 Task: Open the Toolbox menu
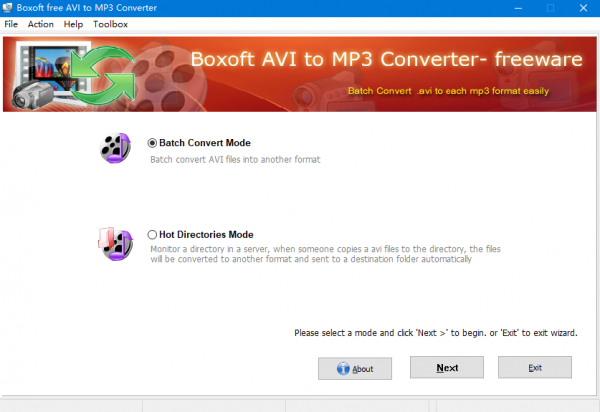point(110,24)
